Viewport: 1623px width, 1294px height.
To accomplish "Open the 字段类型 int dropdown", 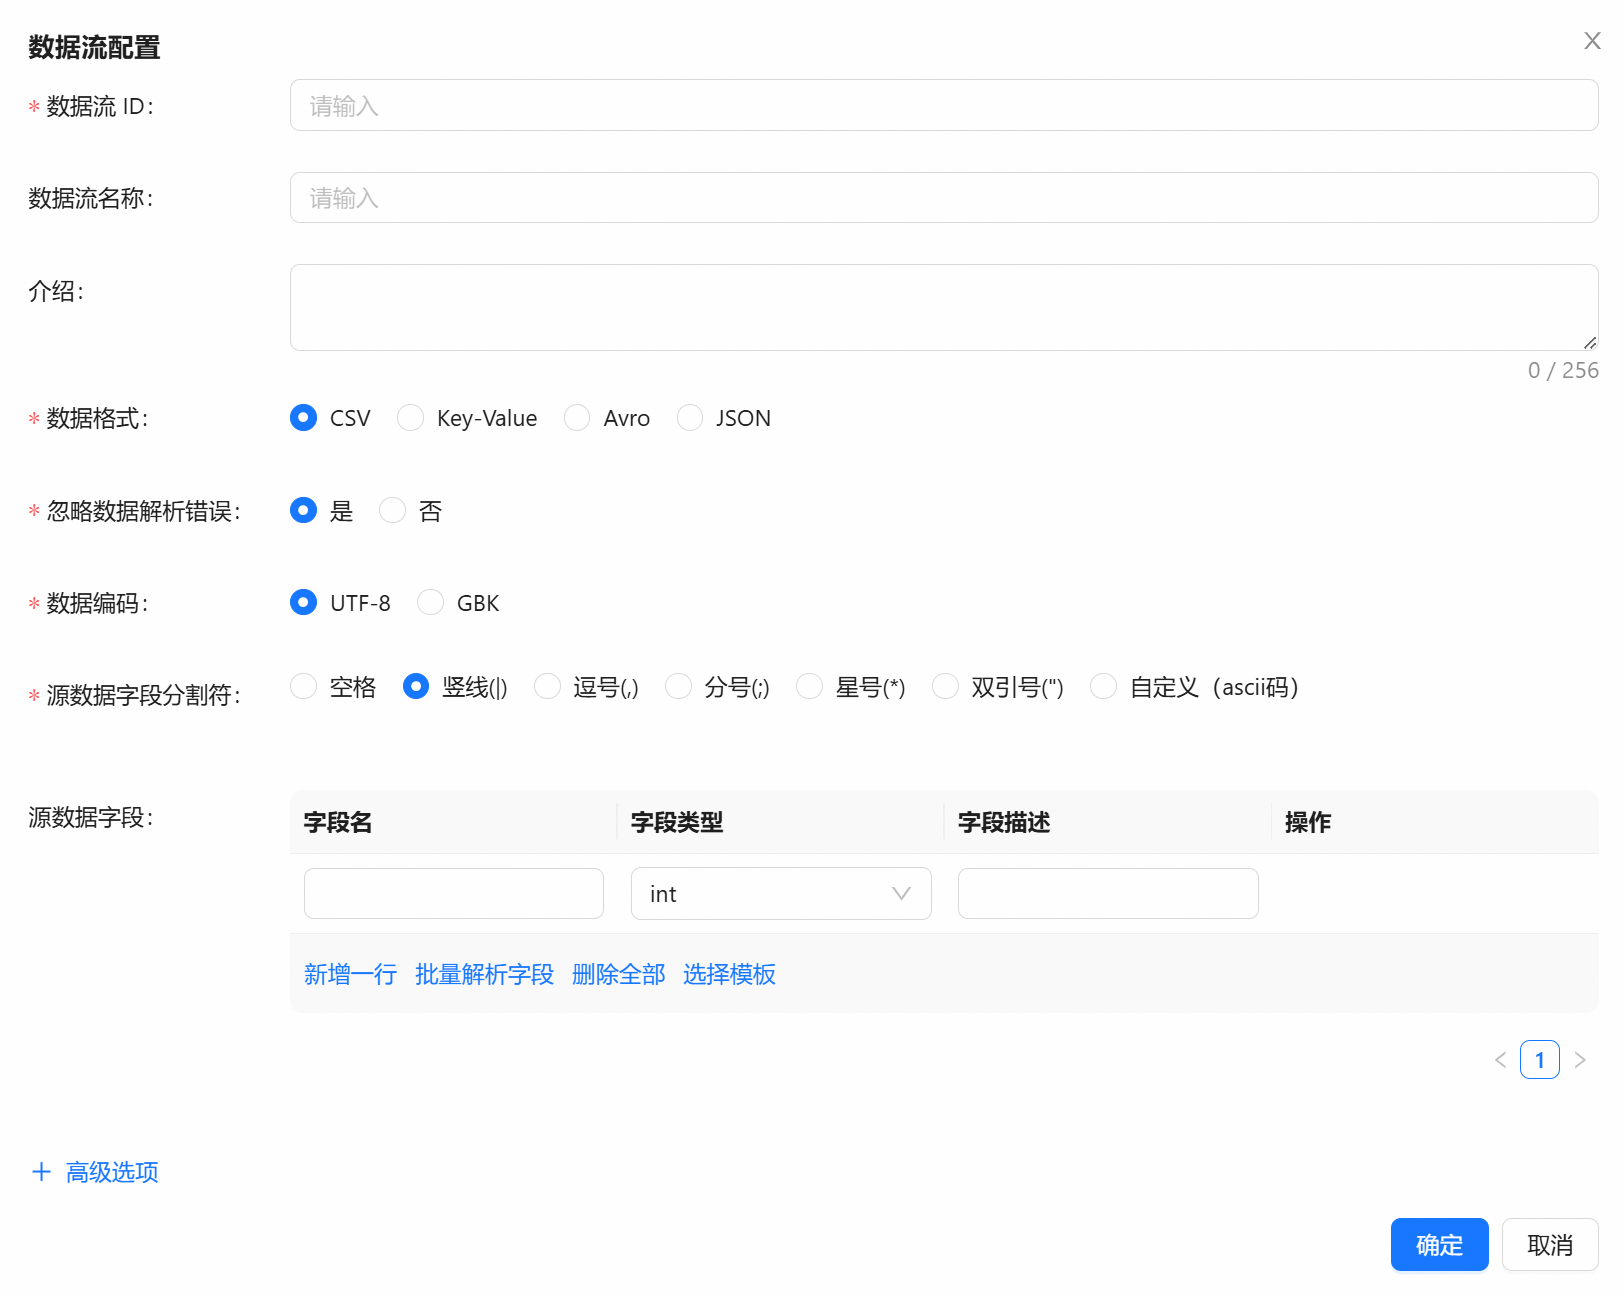I will click(780, 894).
